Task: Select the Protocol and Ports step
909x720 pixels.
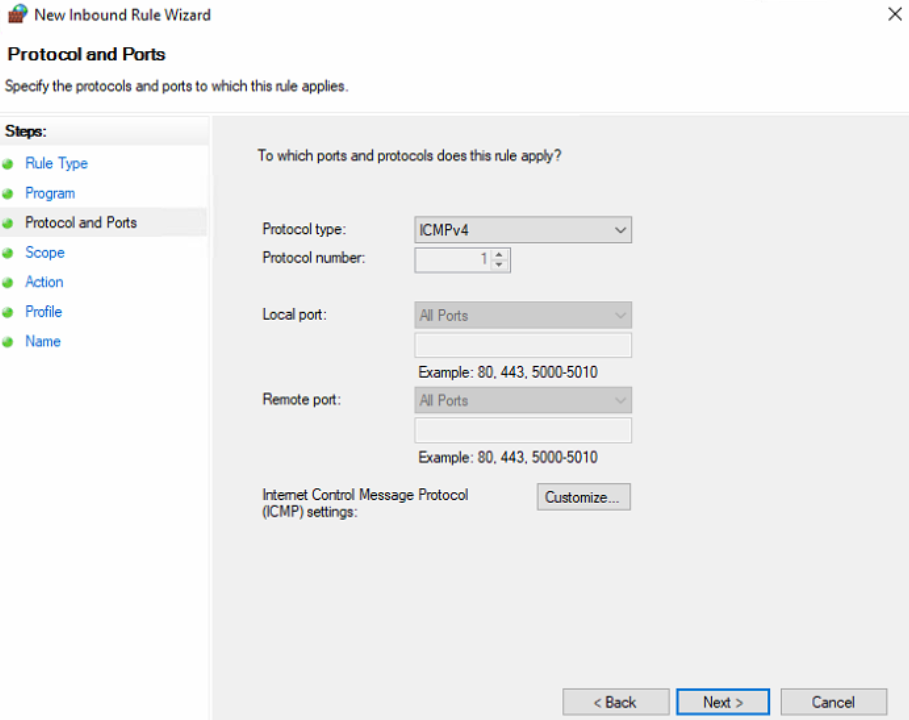Action: tap(81, 223)
